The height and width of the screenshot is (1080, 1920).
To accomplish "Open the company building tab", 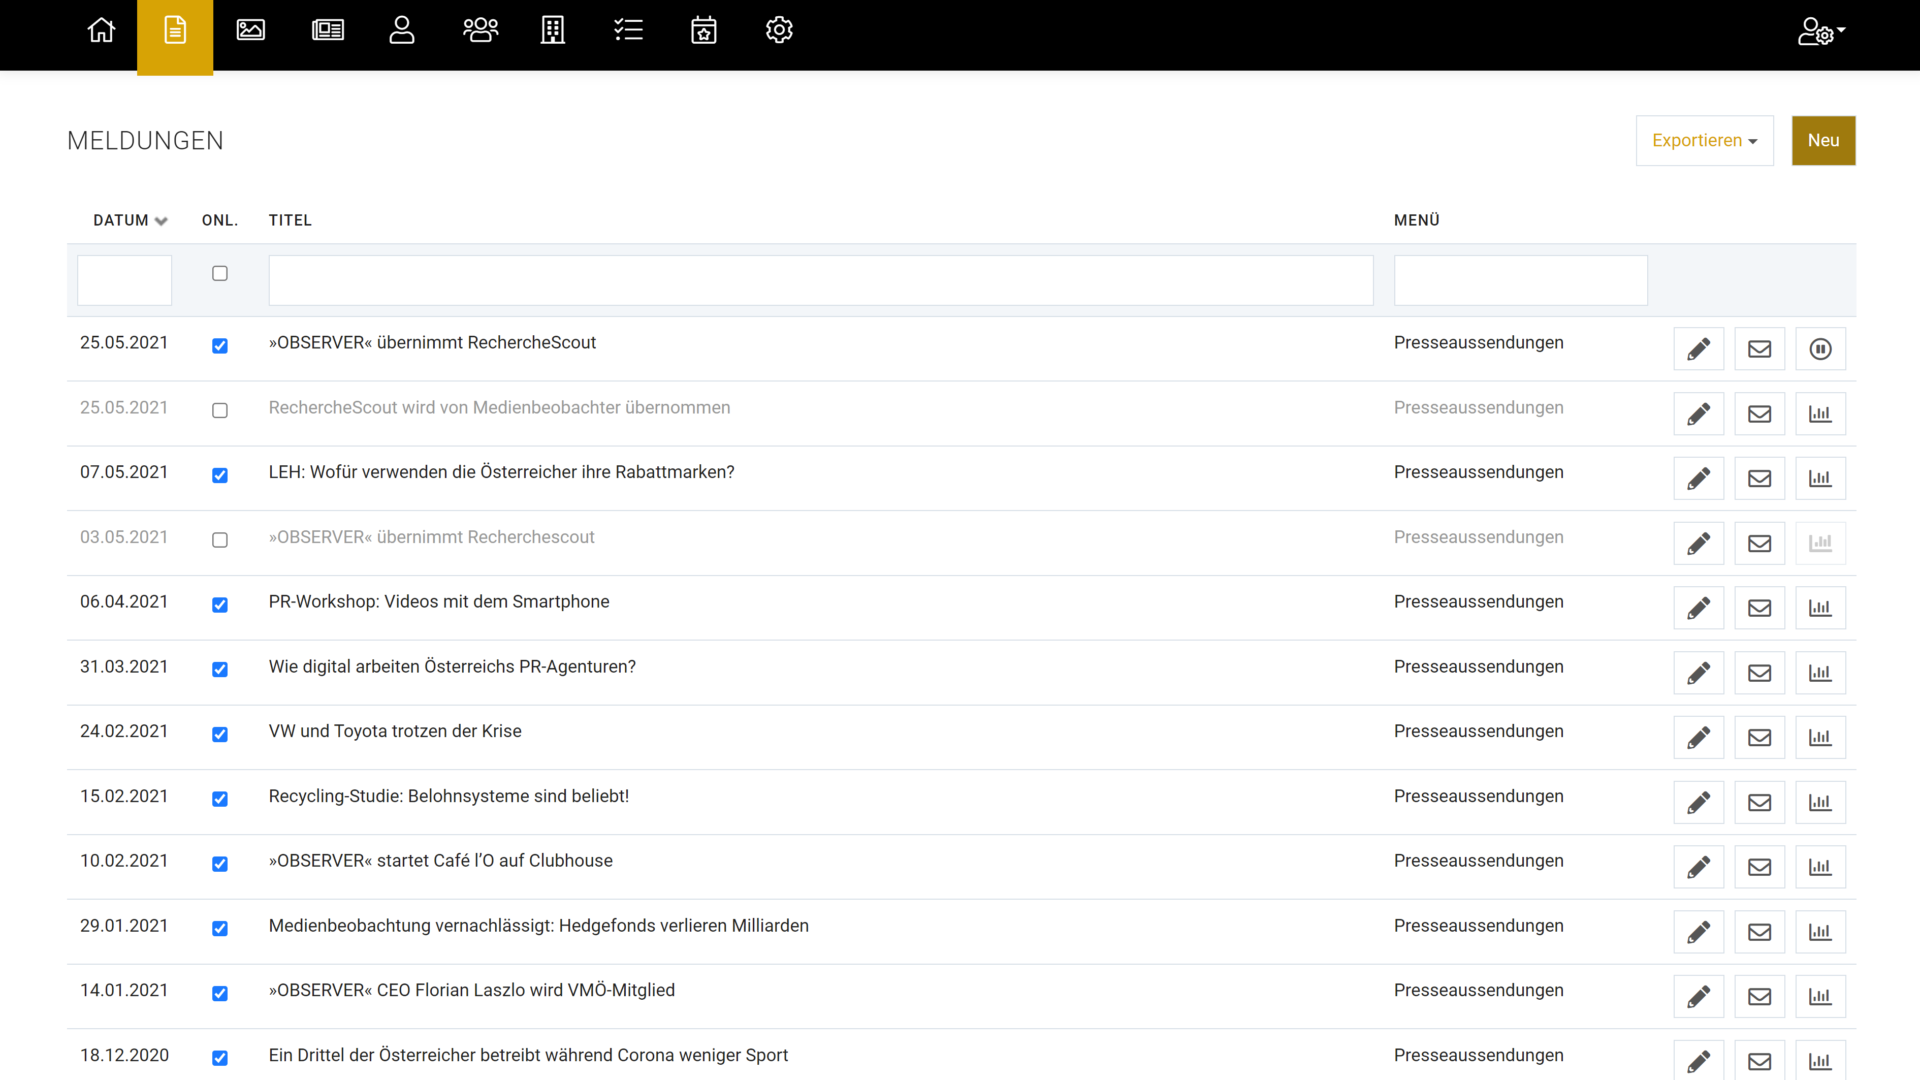I will [x=553, y=31].
